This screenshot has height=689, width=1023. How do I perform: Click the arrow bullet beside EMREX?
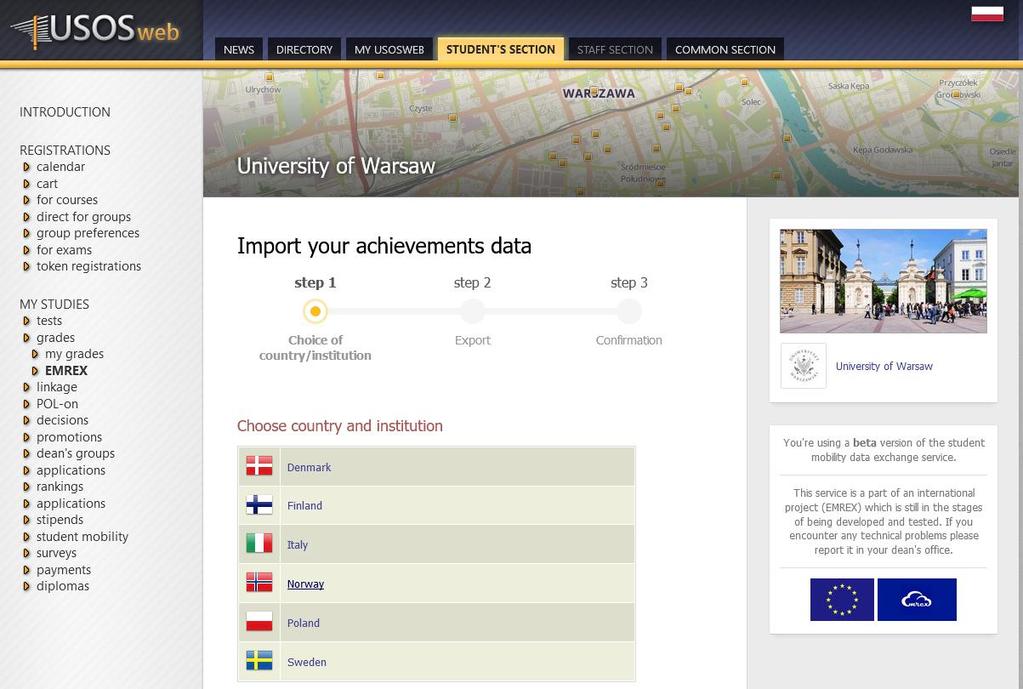coord(35,371)
